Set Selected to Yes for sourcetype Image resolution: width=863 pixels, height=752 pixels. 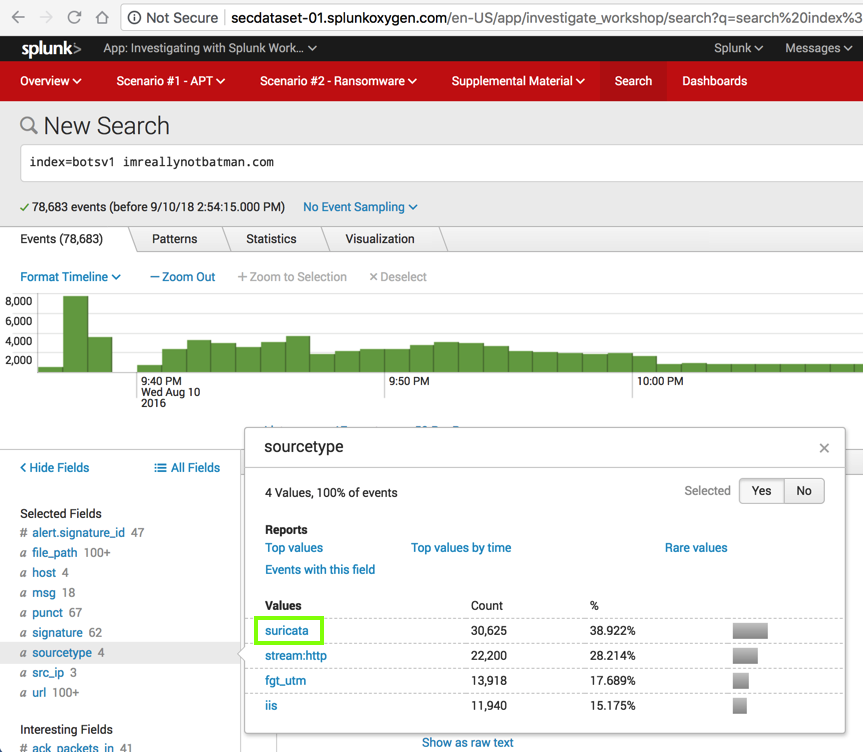[761, 491]
